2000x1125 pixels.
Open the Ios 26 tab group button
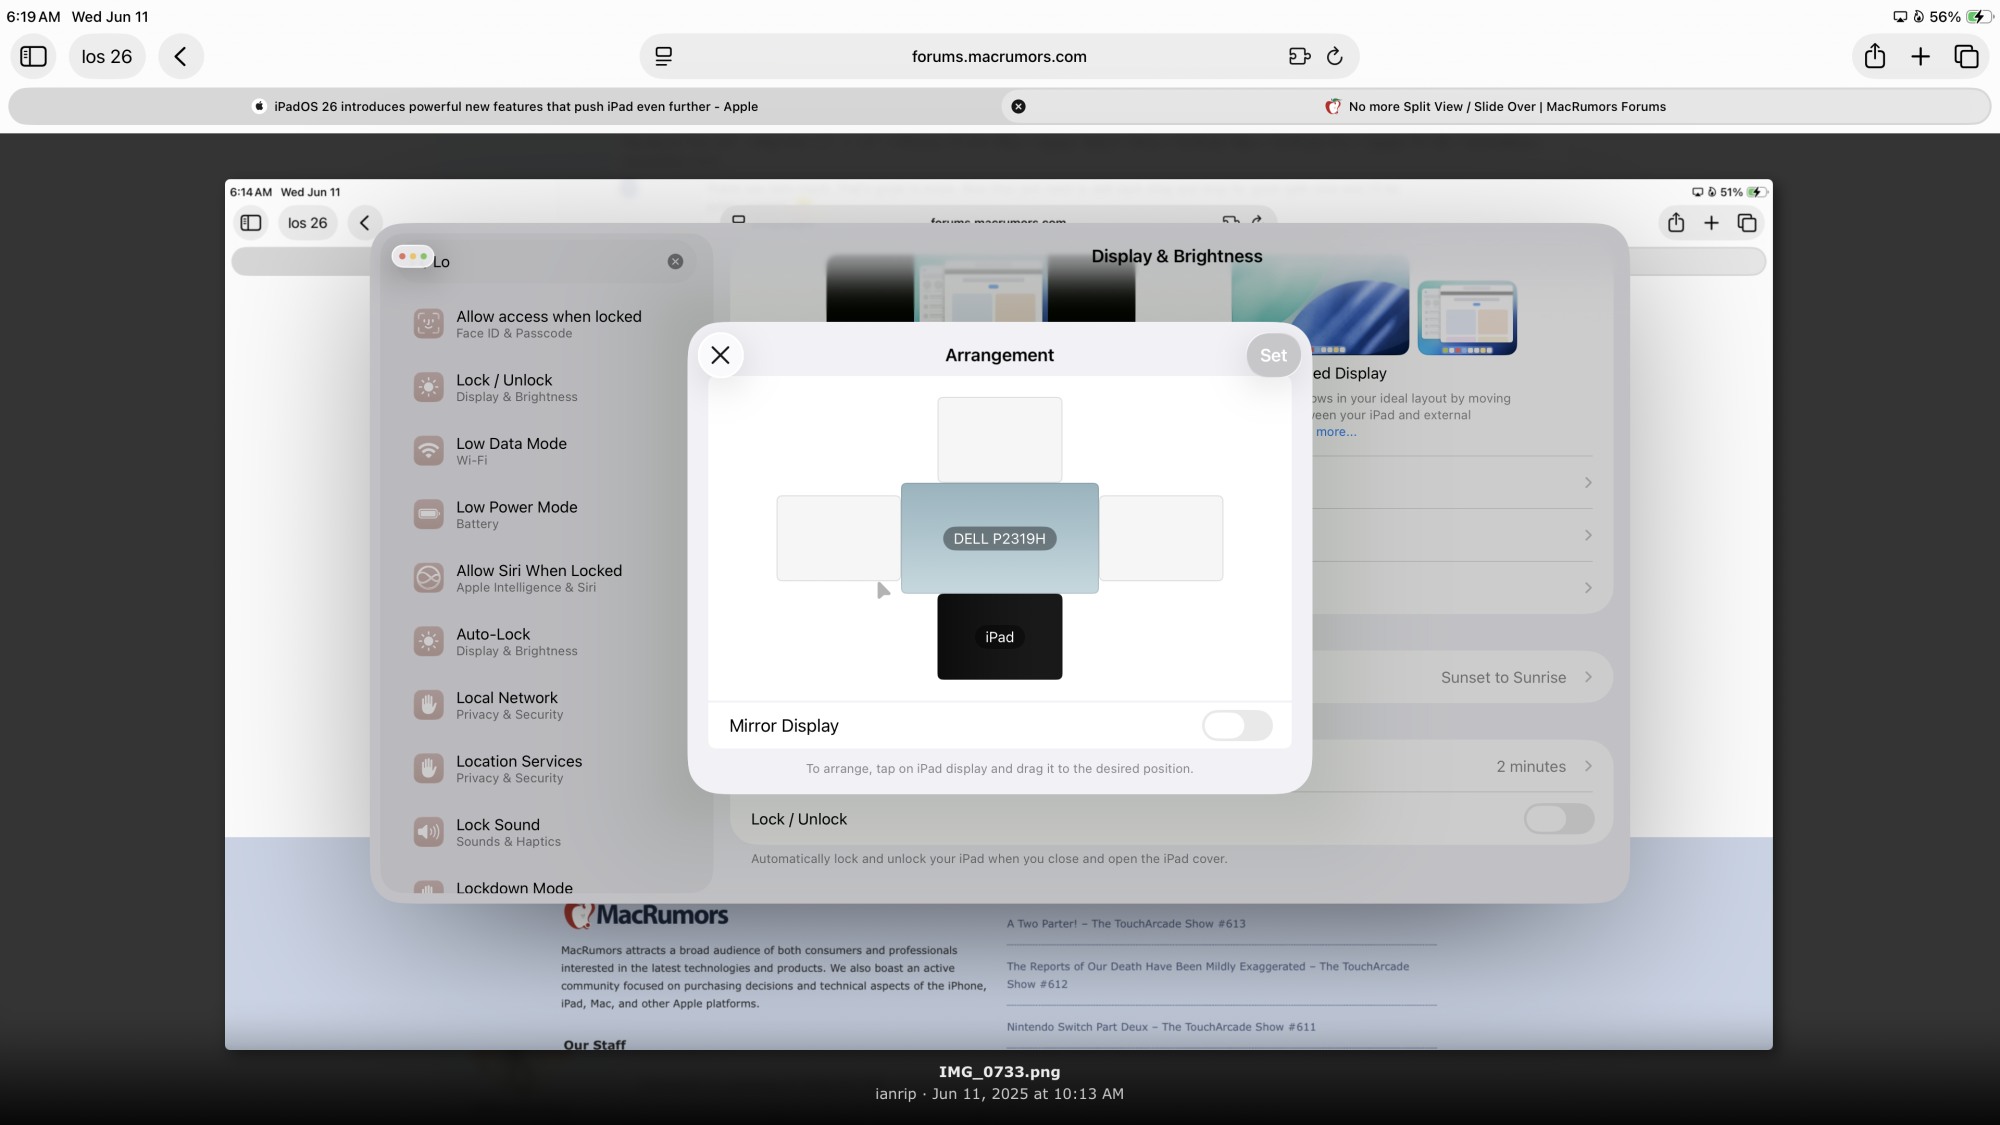click(107, 56)
